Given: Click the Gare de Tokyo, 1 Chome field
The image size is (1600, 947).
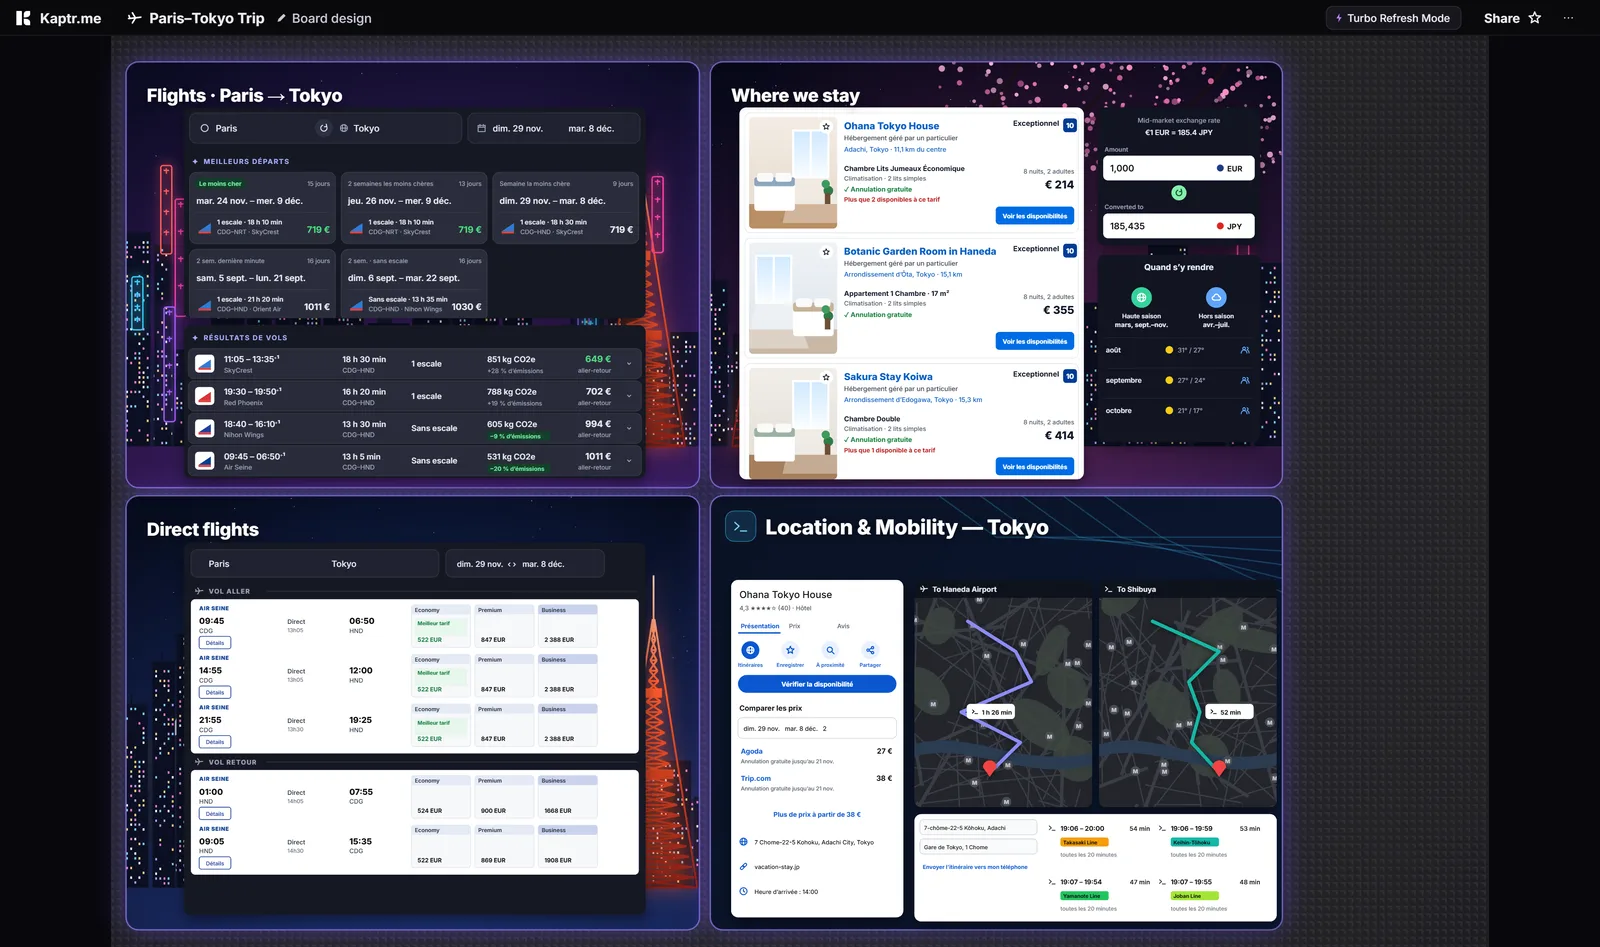Looking at the screenshot, I should coord(978,847).
